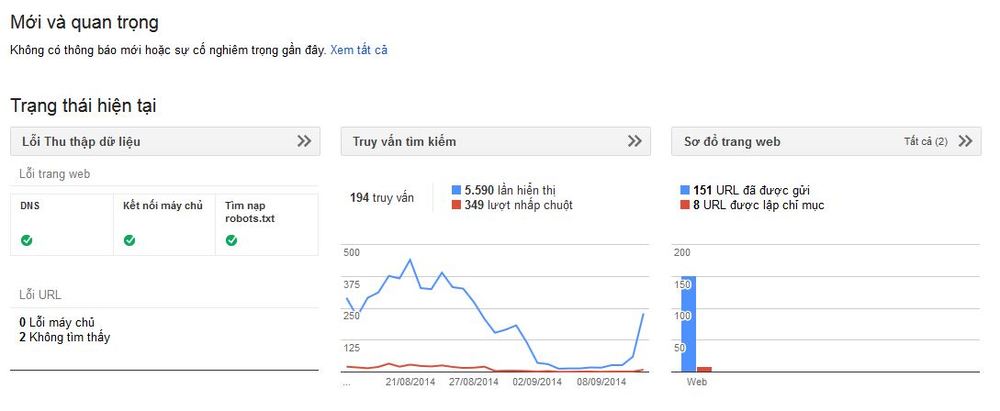Image resolution: width=1000 pixels, height=411 pixels.
Task: Click the Kết nối máy chủ green checkmark
Action: click(x=129, y=241)
